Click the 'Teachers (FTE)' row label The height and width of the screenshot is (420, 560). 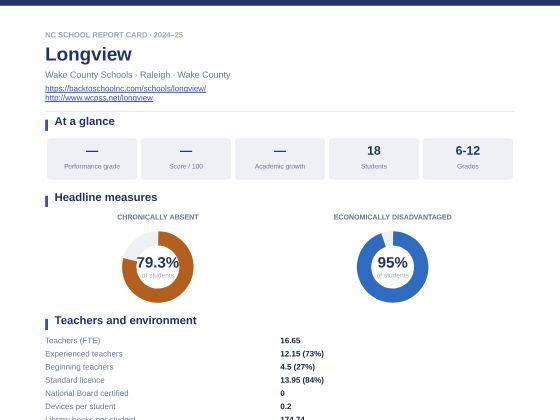coord(72,341)
